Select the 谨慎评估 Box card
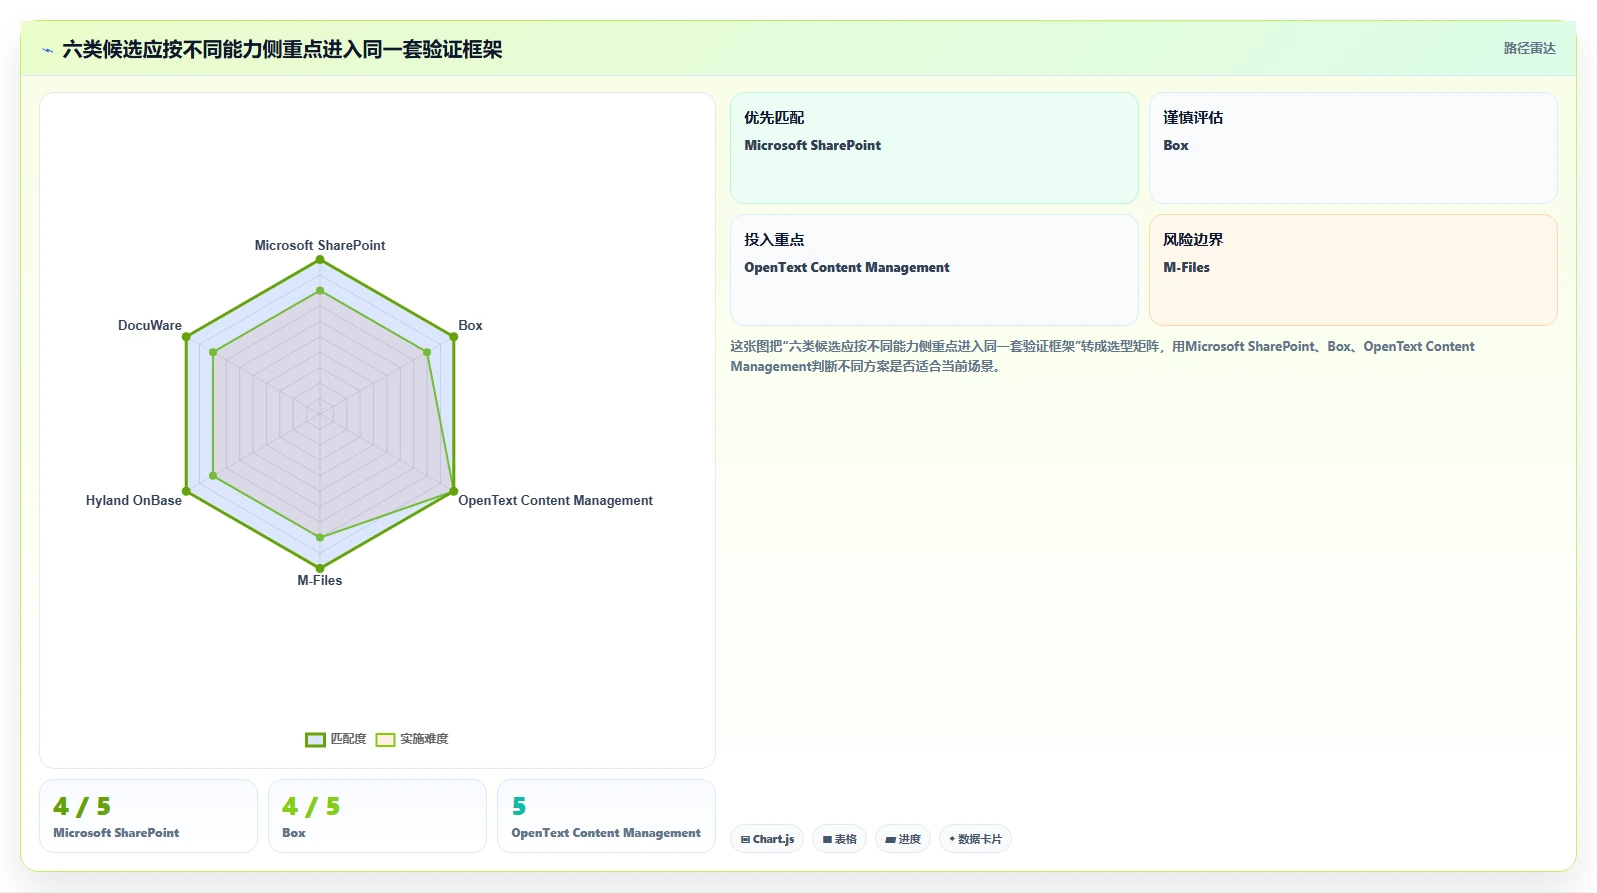Screen dimensions: 1597x893 [1353, 148]
